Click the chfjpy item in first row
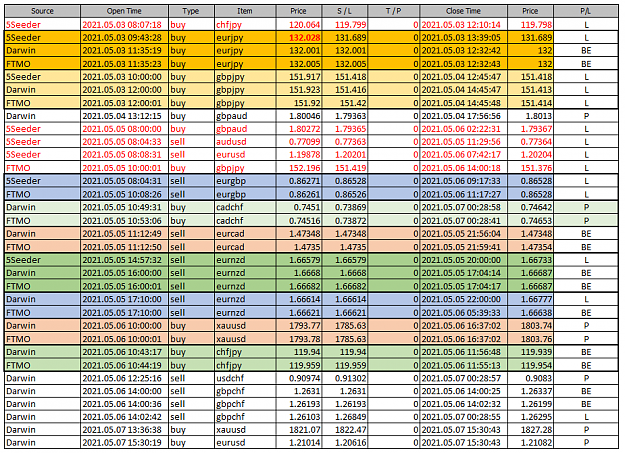Viewport: 625px width, 453px height. click(245, 25)
